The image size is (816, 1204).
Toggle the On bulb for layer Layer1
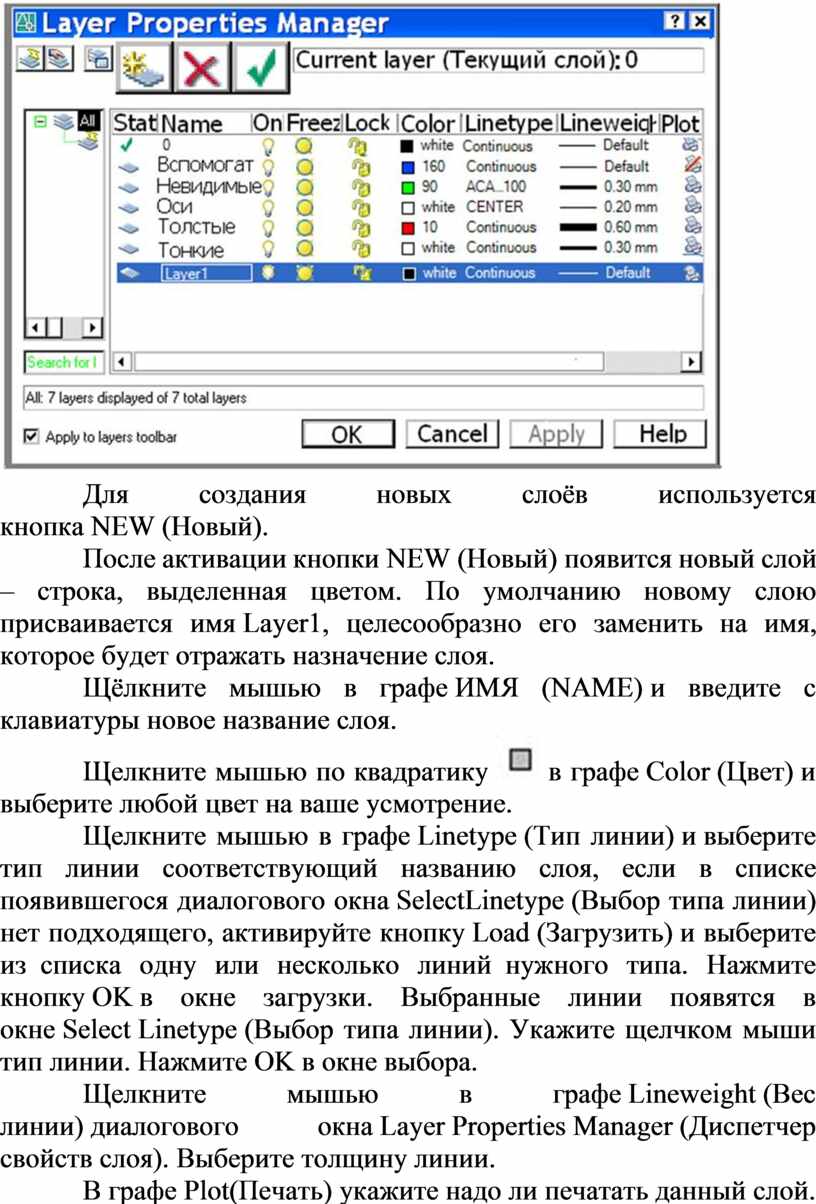point(267,273)
